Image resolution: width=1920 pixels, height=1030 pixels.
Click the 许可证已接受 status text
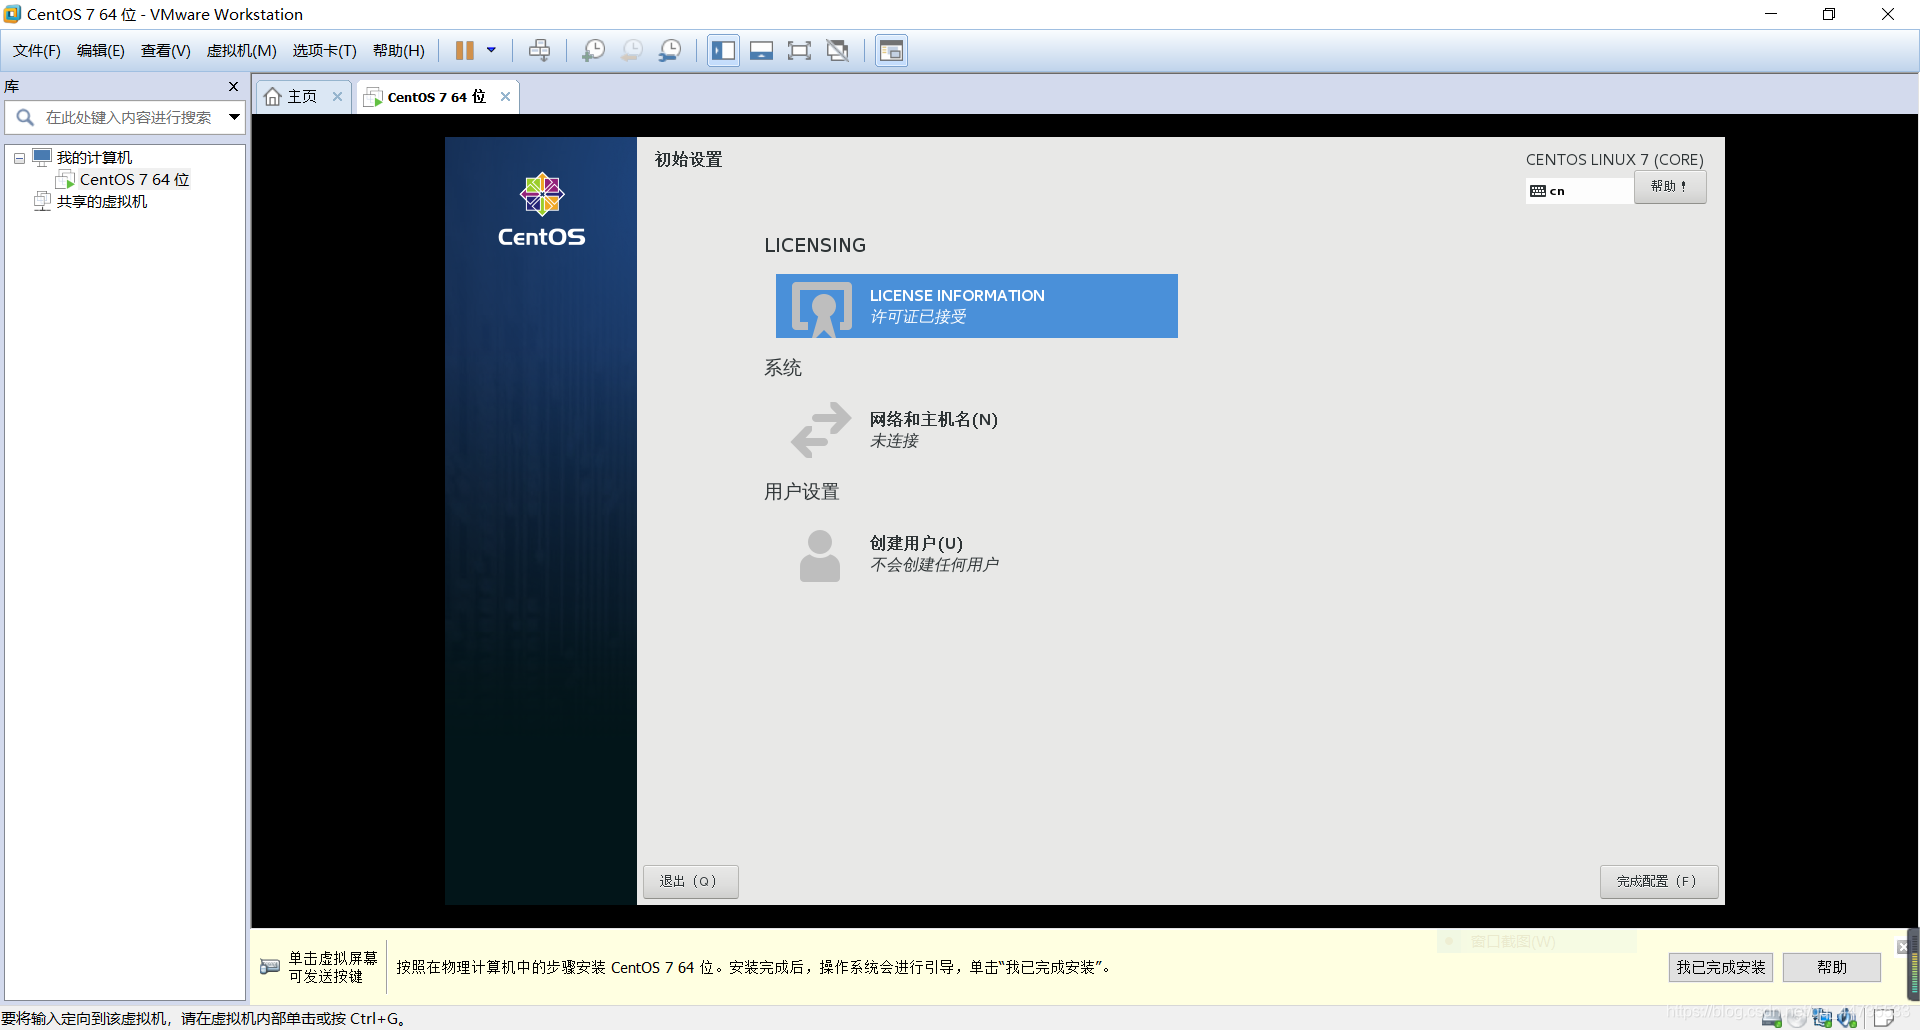click(918, 317)
